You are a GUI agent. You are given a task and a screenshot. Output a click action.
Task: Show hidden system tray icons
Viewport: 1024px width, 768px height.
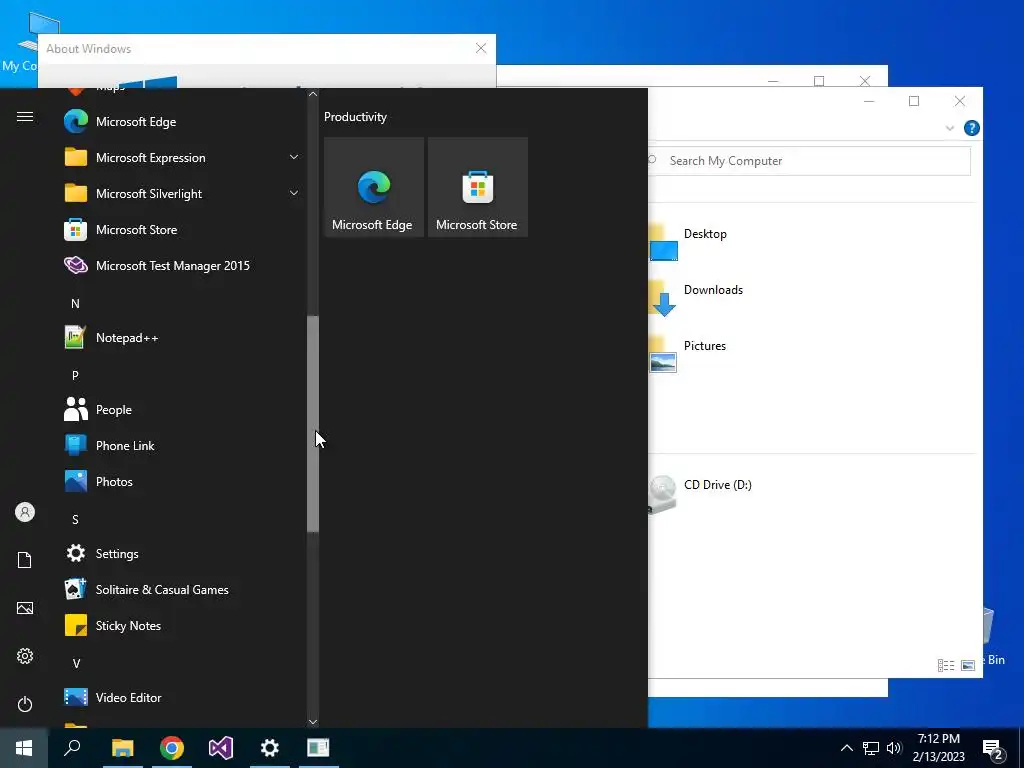(846, 748)
